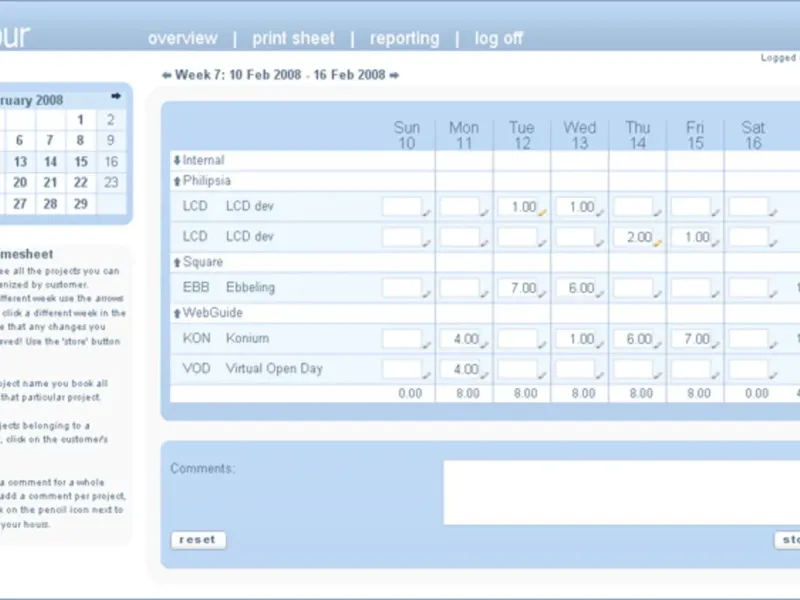Advance calendar to next month arrow
The image size is (800, 600).
click(116, 96)
